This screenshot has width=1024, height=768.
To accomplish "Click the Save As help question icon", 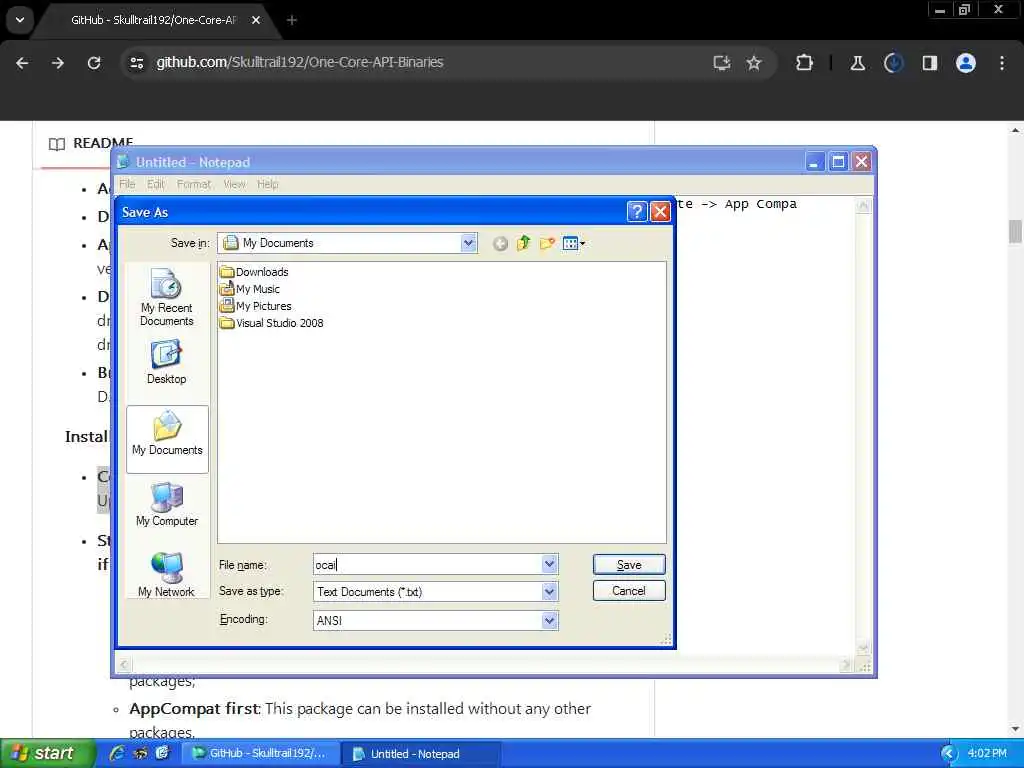I will coord(637,212).
